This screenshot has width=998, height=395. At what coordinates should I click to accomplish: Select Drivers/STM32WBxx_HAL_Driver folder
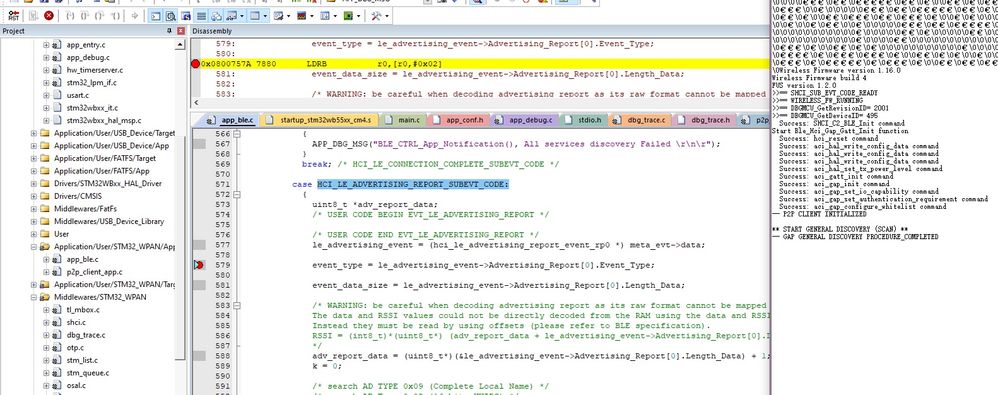(108, 183)
